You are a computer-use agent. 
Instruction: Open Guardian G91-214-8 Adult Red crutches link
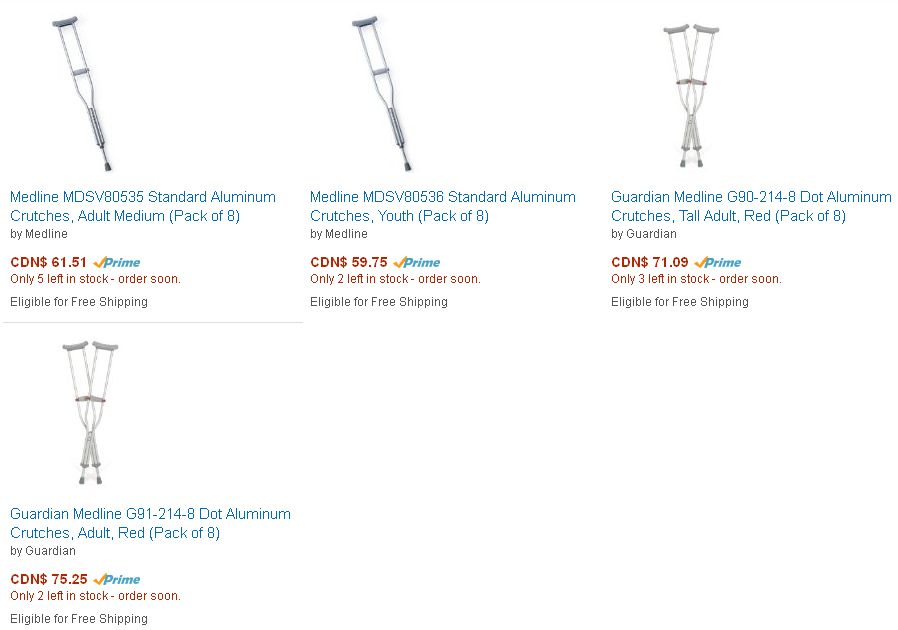pyautogui.click(x=151, y=523)
